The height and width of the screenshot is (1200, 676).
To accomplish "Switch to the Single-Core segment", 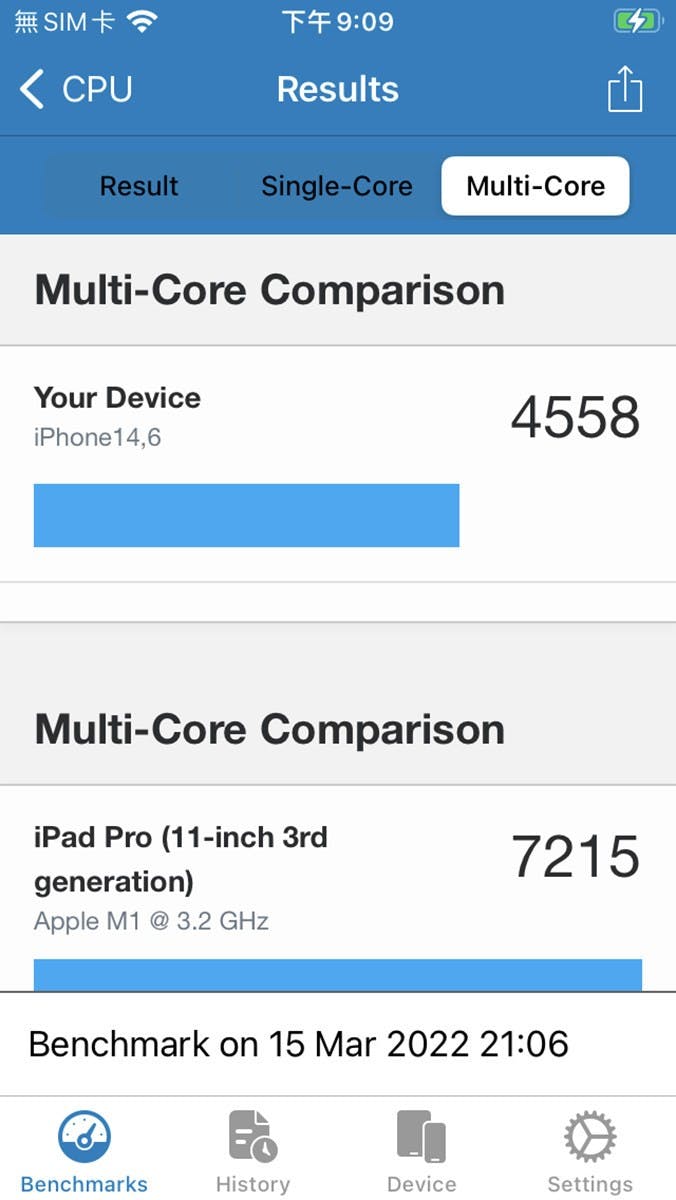I will tap(336, 186).
